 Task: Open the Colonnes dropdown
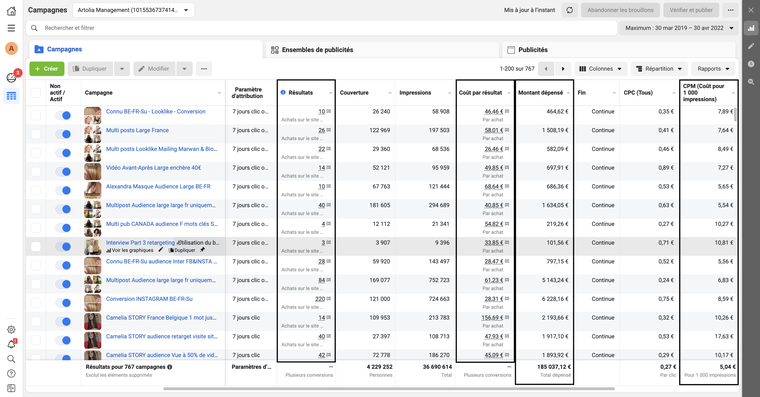coord(601,69)
